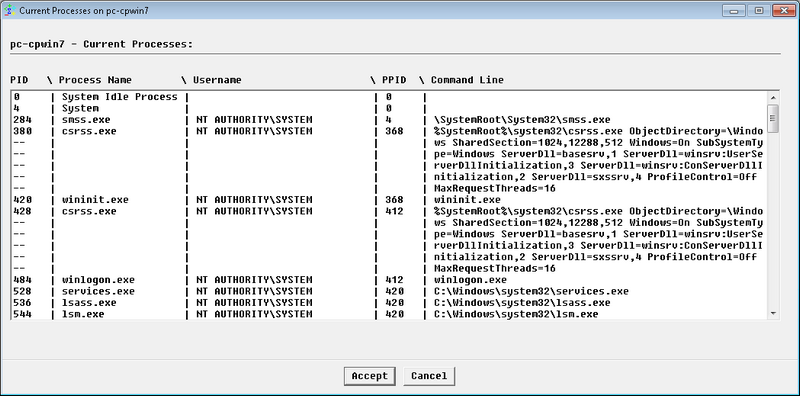Select the services.exe process name
This screenshot has height=396, width=800.
click(x=98, y=291)
